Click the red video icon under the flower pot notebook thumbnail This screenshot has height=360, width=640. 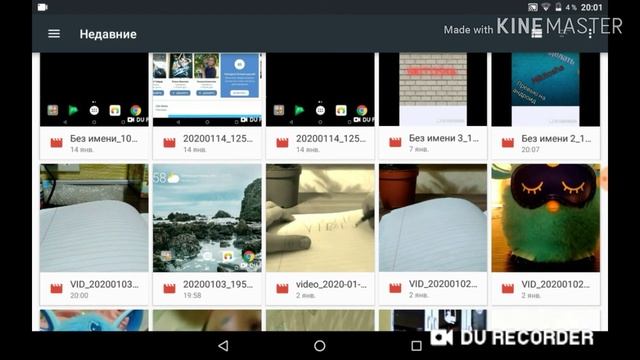click(395, 288)
